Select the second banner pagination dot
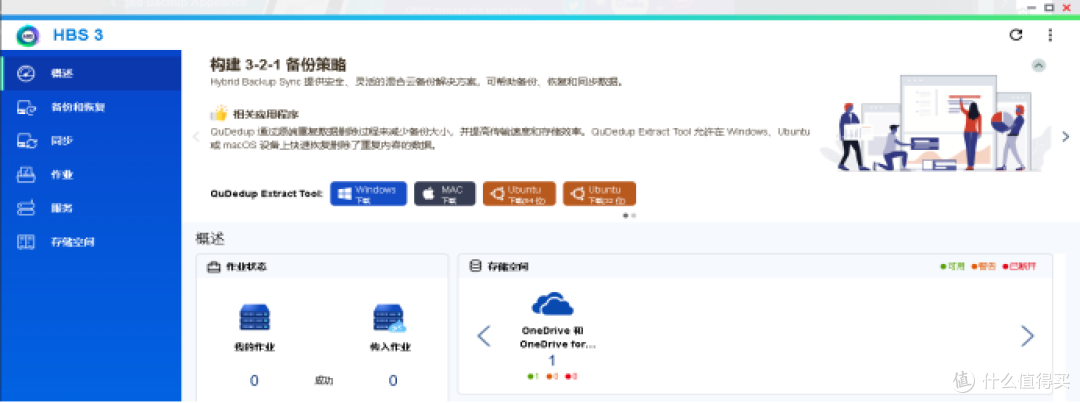Screen dimensions: 1080x403 coord(634,216)
